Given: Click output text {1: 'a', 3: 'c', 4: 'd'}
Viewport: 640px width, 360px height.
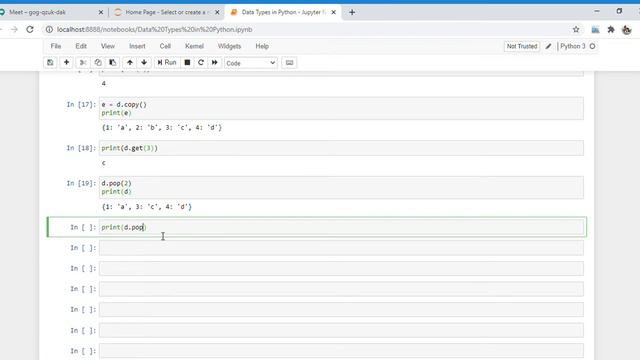Looking at the screenshot, I should coord(147,207).
